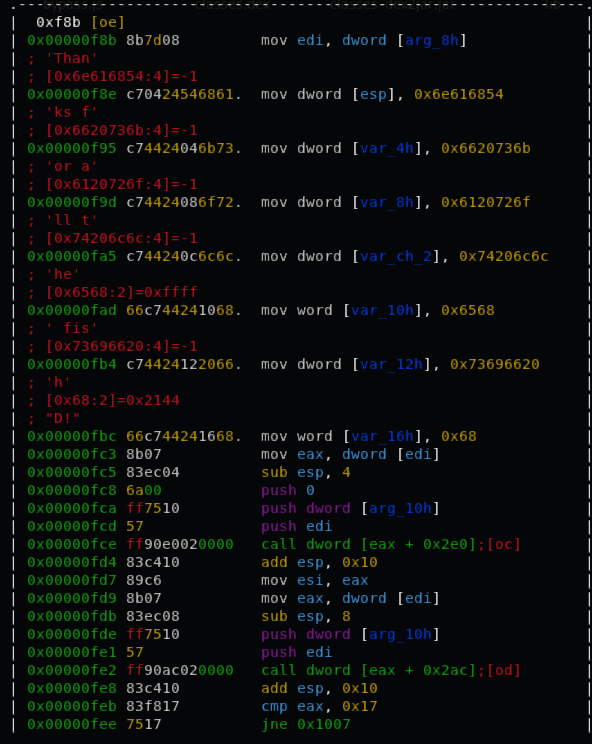Click address 0x00000fbc
This screenshot has height=744, width=592.
72,437
